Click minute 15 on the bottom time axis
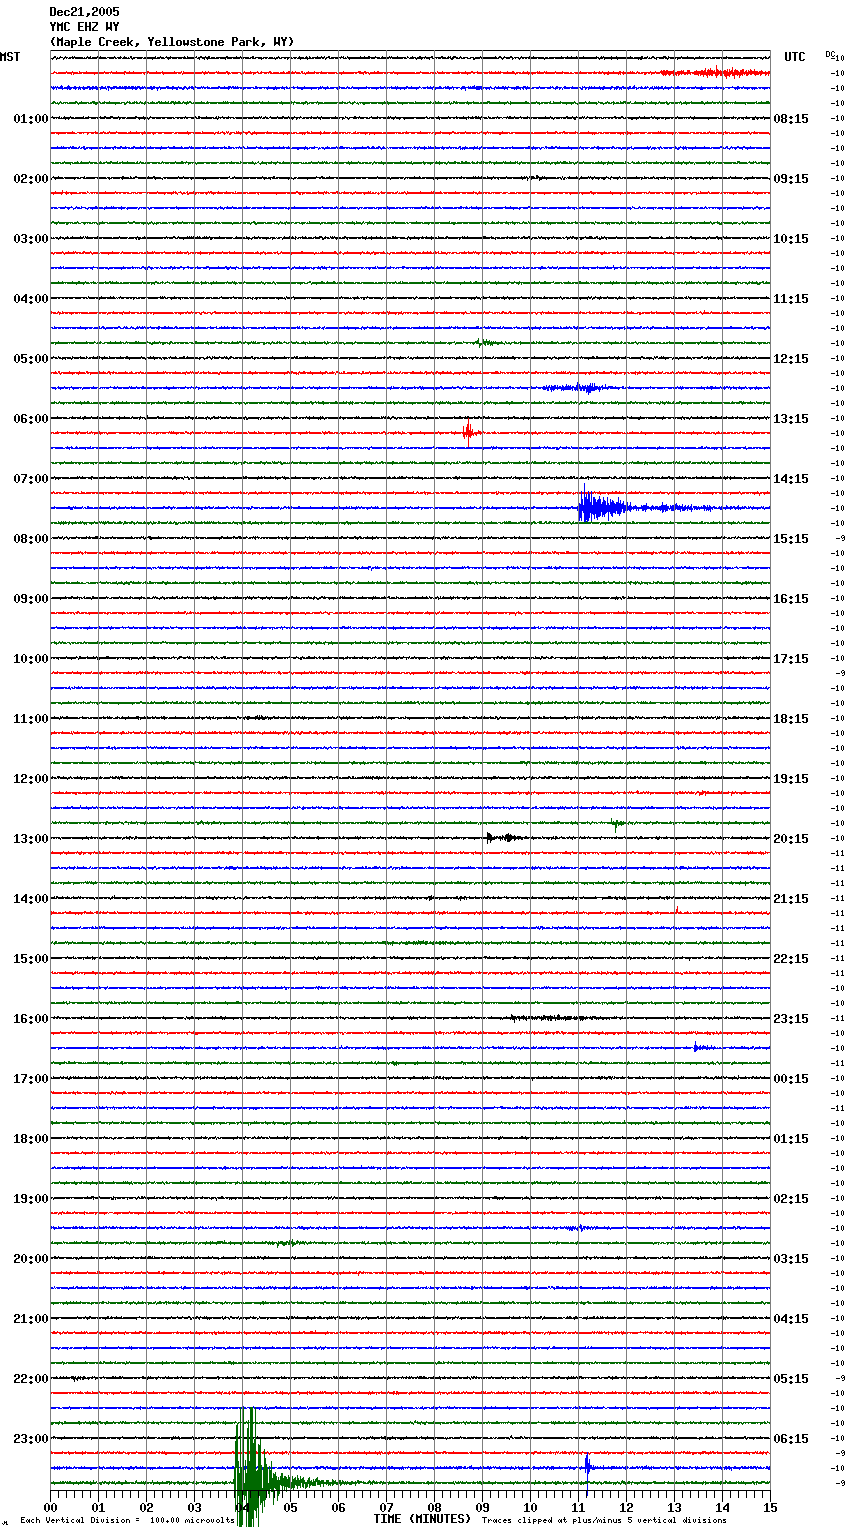850x1534 pixels. coord(770,1507)
